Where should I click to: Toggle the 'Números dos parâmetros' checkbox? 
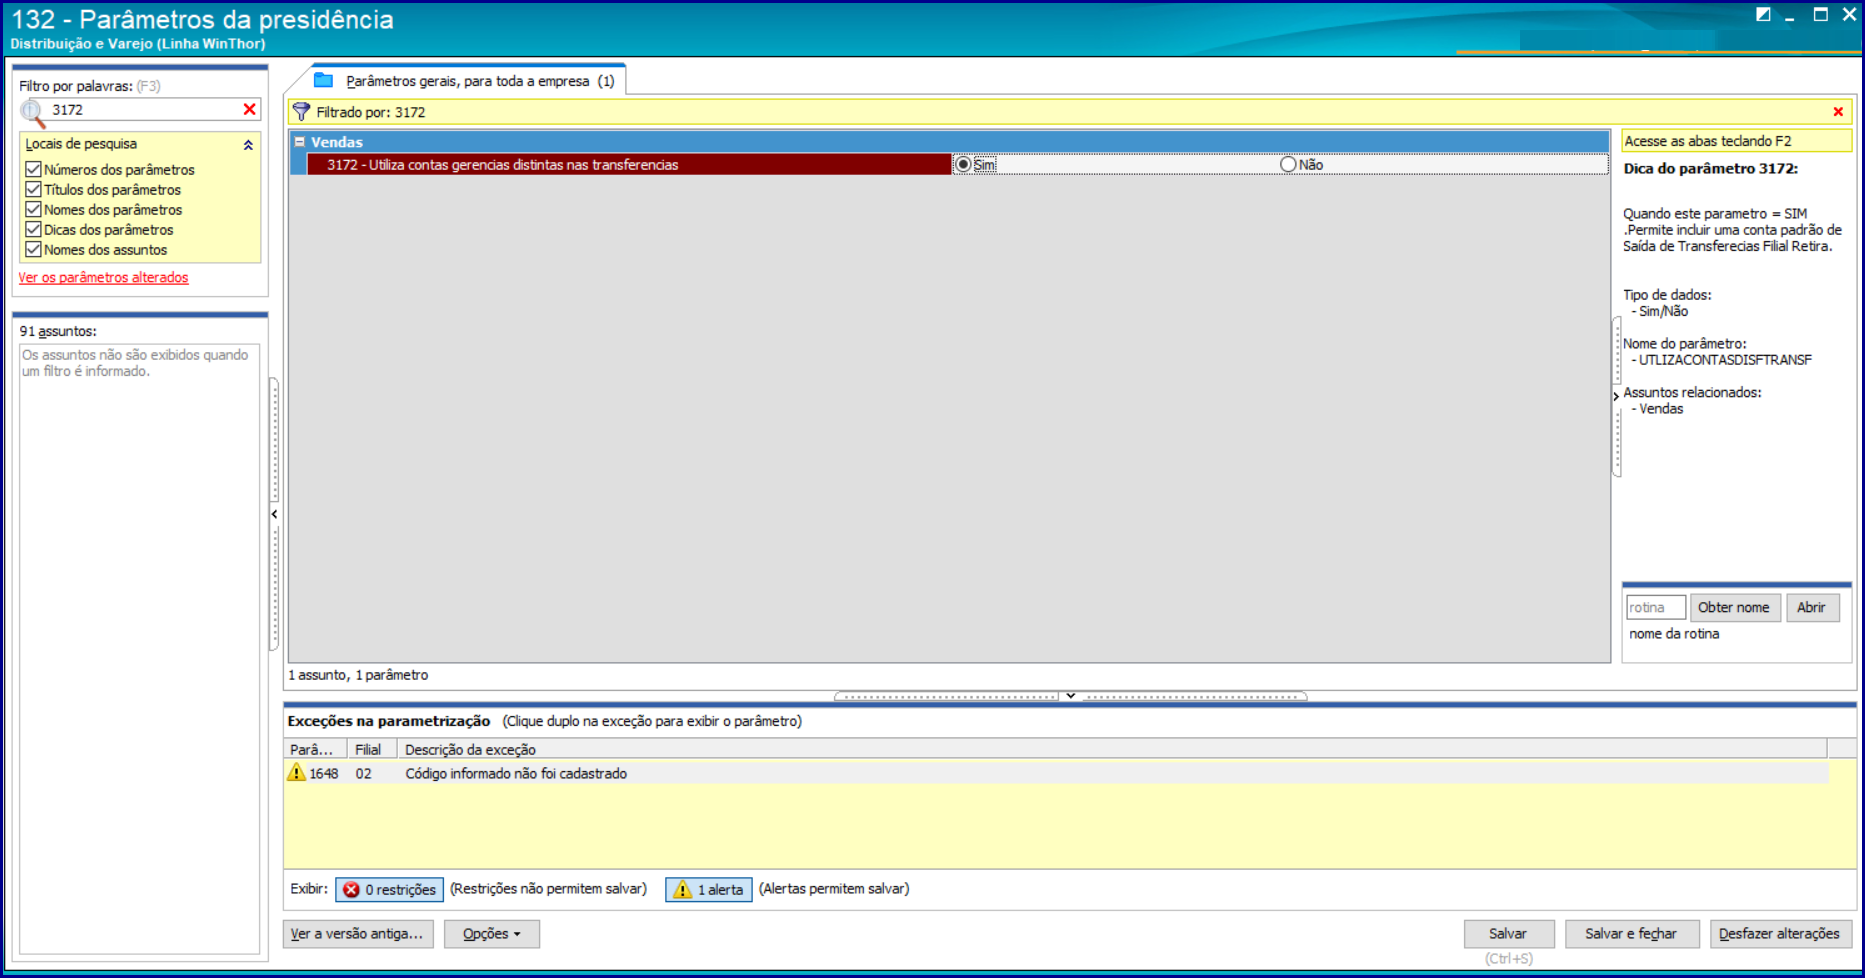[33, 169]
